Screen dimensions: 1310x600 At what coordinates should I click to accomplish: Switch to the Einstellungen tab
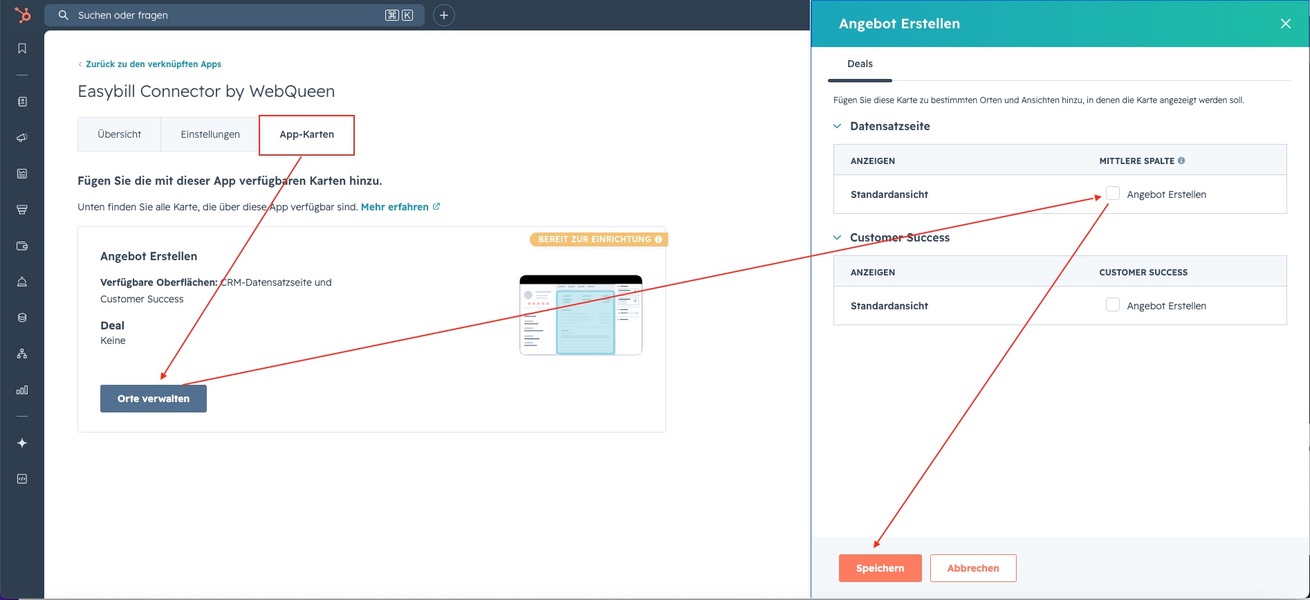(210, 135)
